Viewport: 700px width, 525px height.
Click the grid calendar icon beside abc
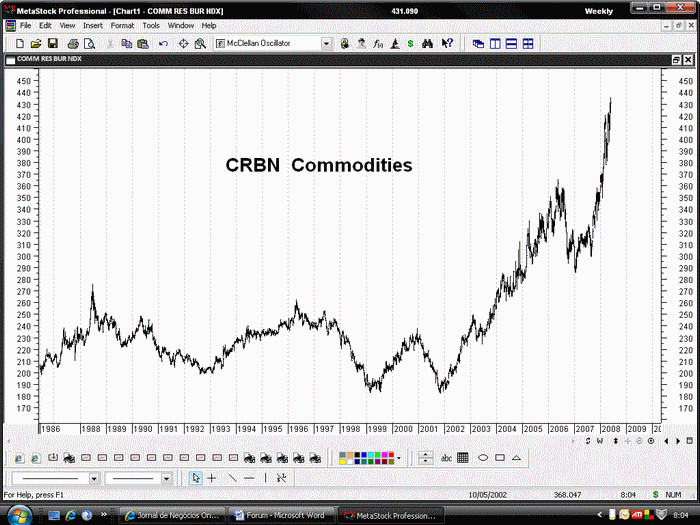tap(463, 458)
